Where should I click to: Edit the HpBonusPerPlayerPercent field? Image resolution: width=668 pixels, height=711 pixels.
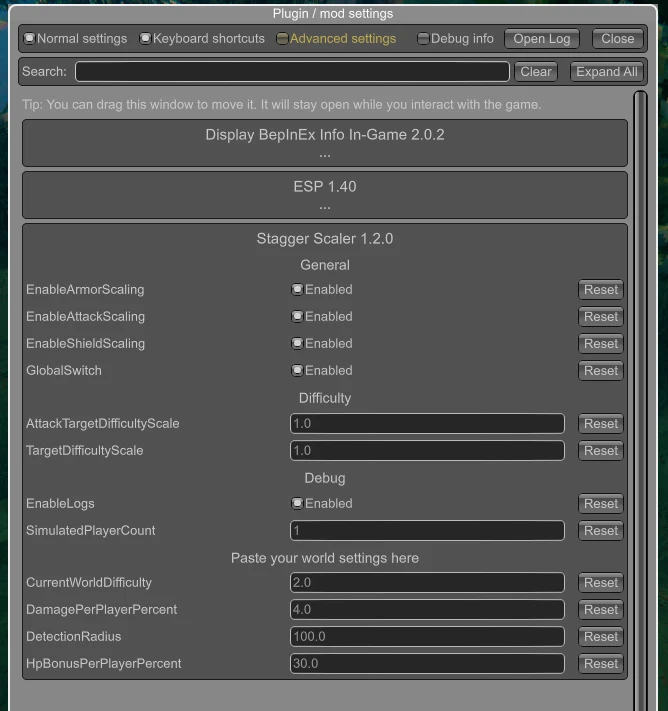(427, 663)
